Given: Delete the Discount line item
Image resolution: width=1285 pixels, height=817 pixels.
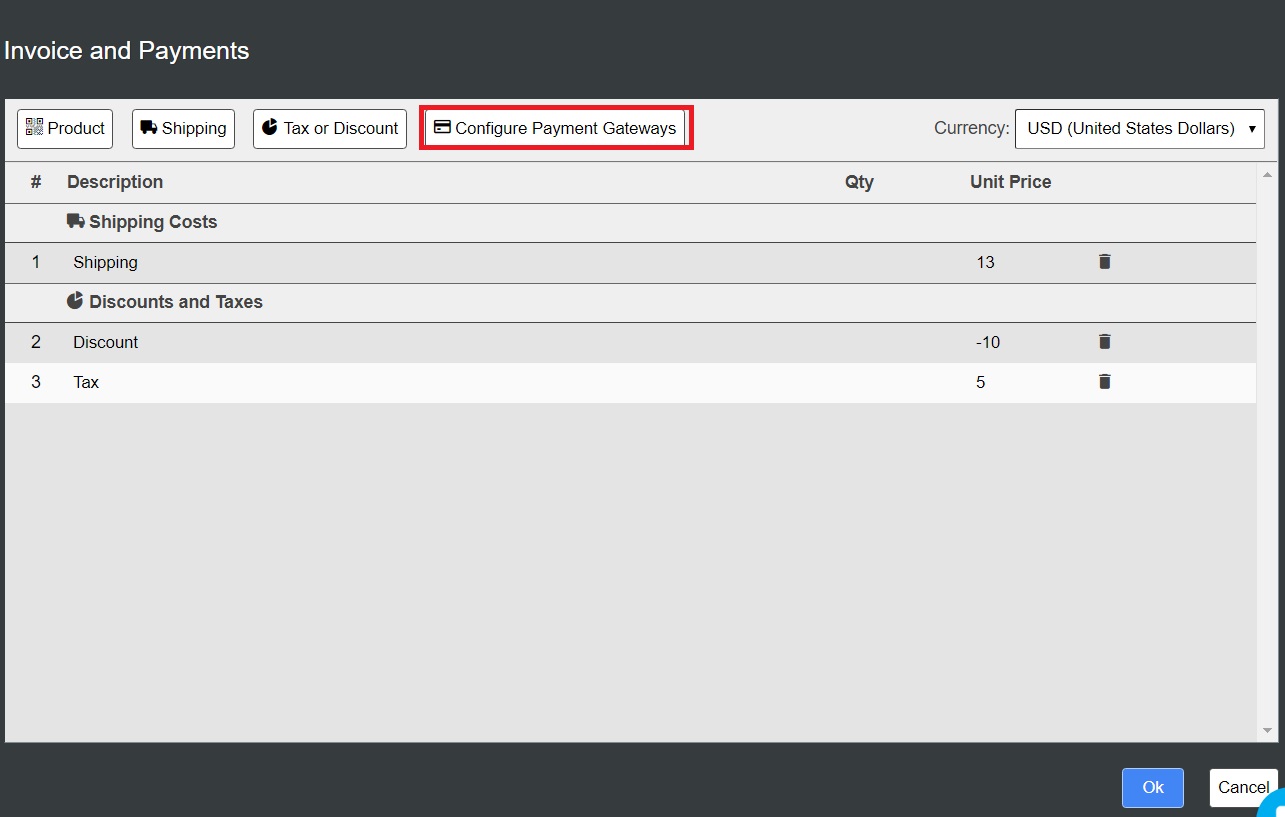Looking at the screenshot, I should point(1104,342).
